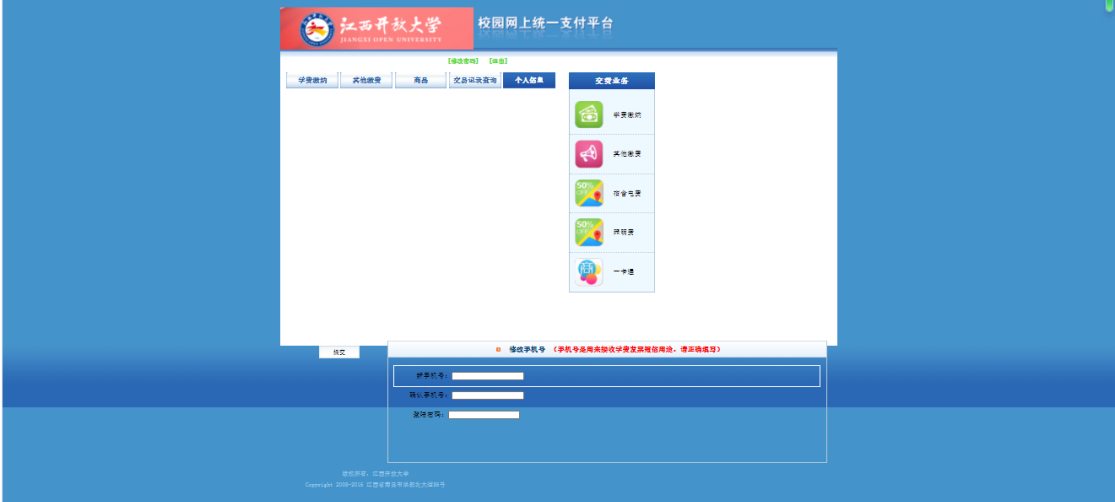Go to the 交易记录查询 tab
The image size is (1115, 502).
tap(475, 80)
